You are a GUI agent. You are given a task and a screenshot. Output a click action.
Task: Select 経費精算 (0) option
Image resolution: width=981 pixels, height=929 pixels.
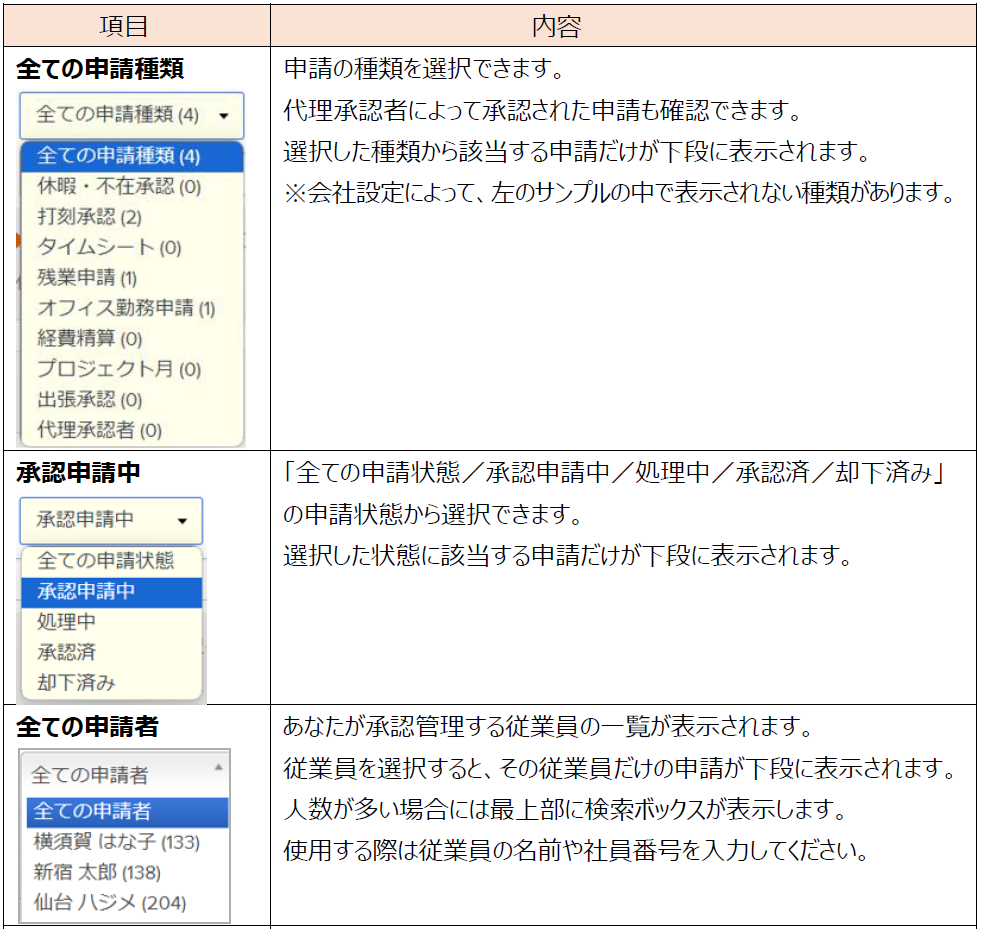tap(89, 339)
